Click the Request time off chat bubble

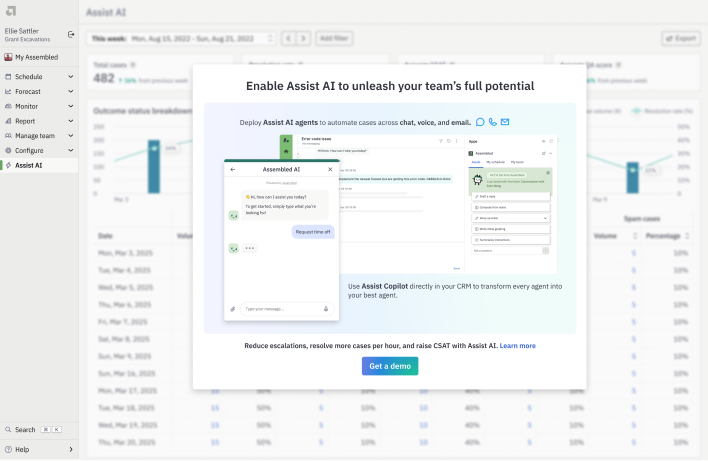pos(313,232)
